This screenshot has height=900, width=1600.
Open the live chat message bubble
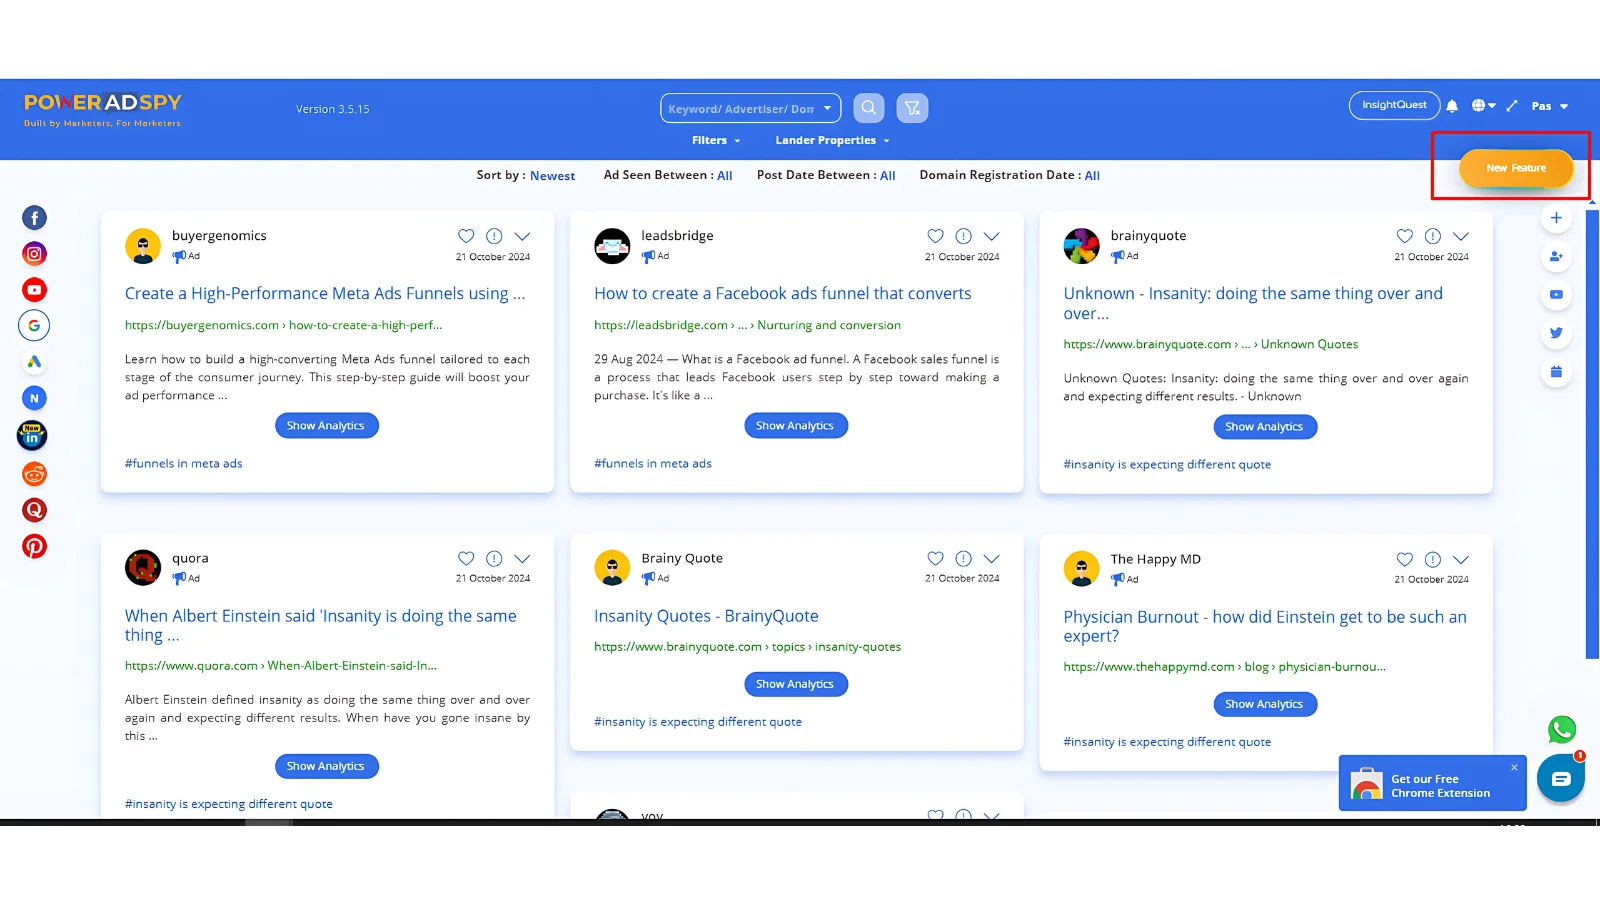coord(1561,779)
